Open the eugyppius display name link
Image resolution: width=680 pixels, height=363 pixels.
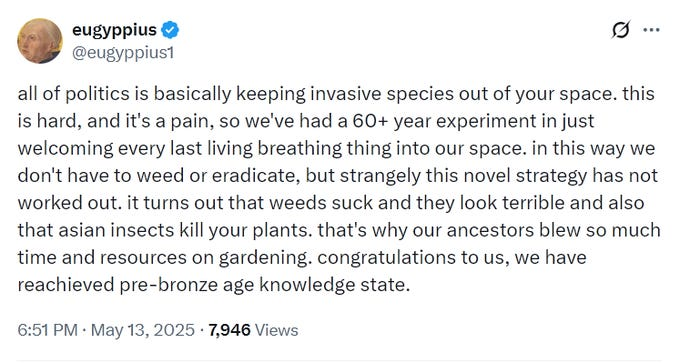114,30
